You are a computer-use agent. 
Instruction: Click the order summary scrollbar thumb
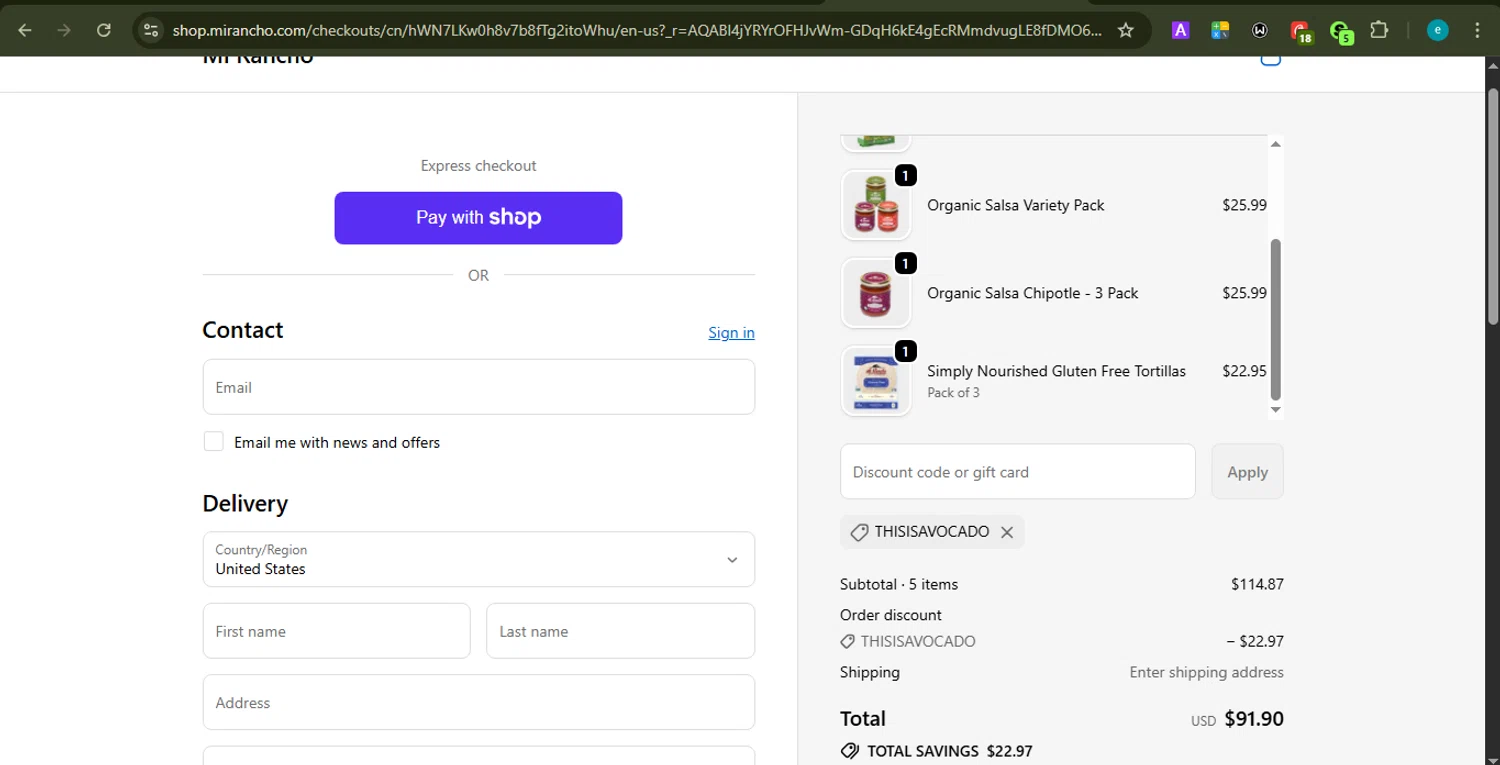click(x=1275, y=320)
